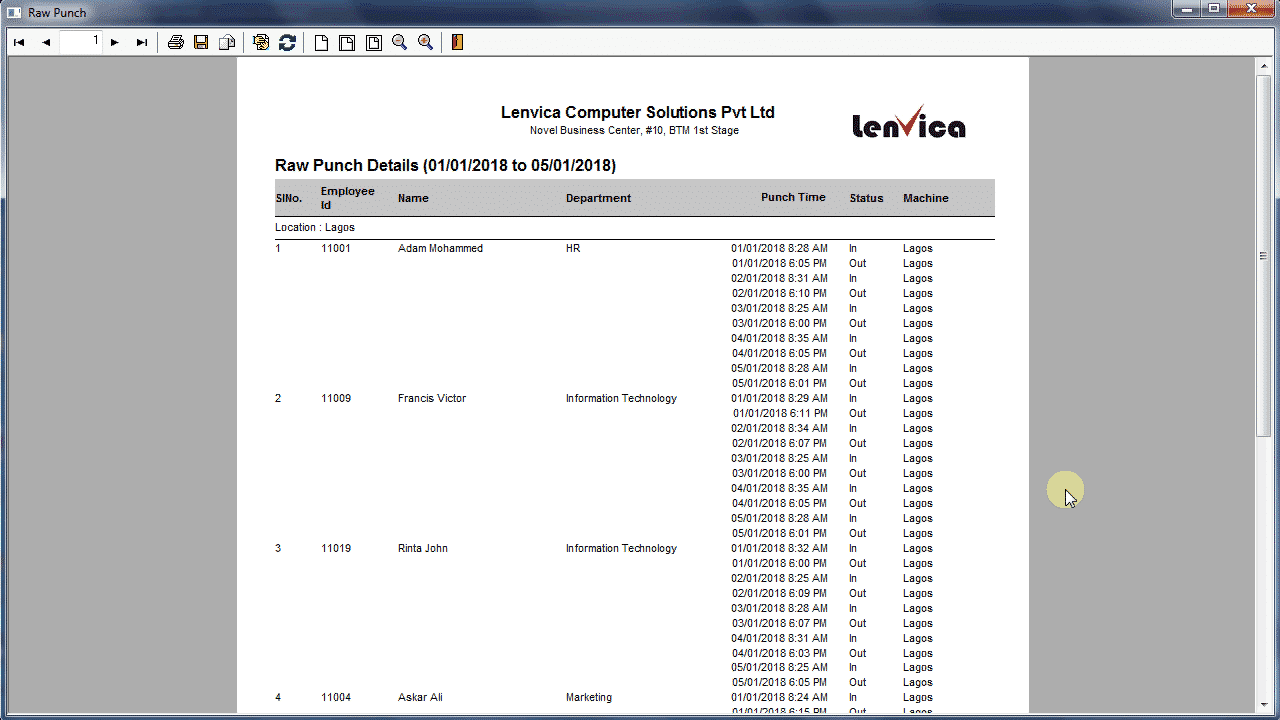Maximize the Raw Punch window
Viewport: 1280px width, 720px height.
pyautogui.click(x=1214, y=9)
